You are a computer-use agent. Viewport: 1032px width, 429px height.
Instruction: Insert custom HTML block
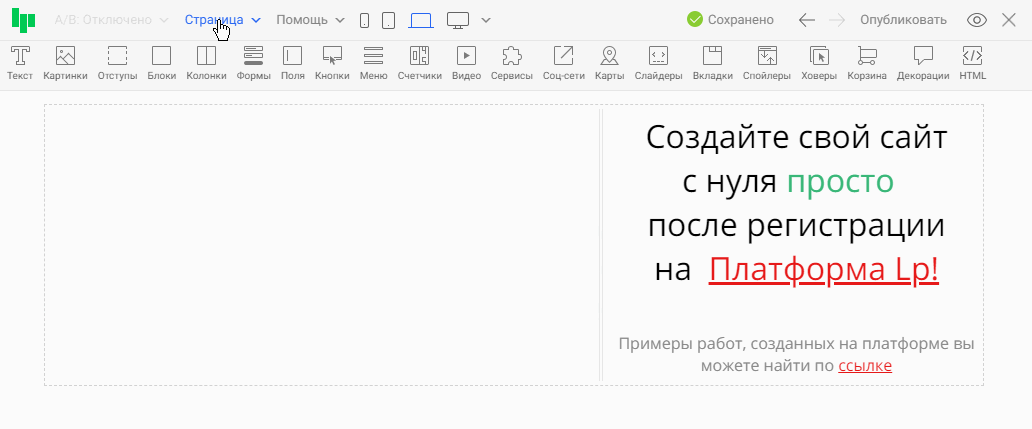(973, 63)
